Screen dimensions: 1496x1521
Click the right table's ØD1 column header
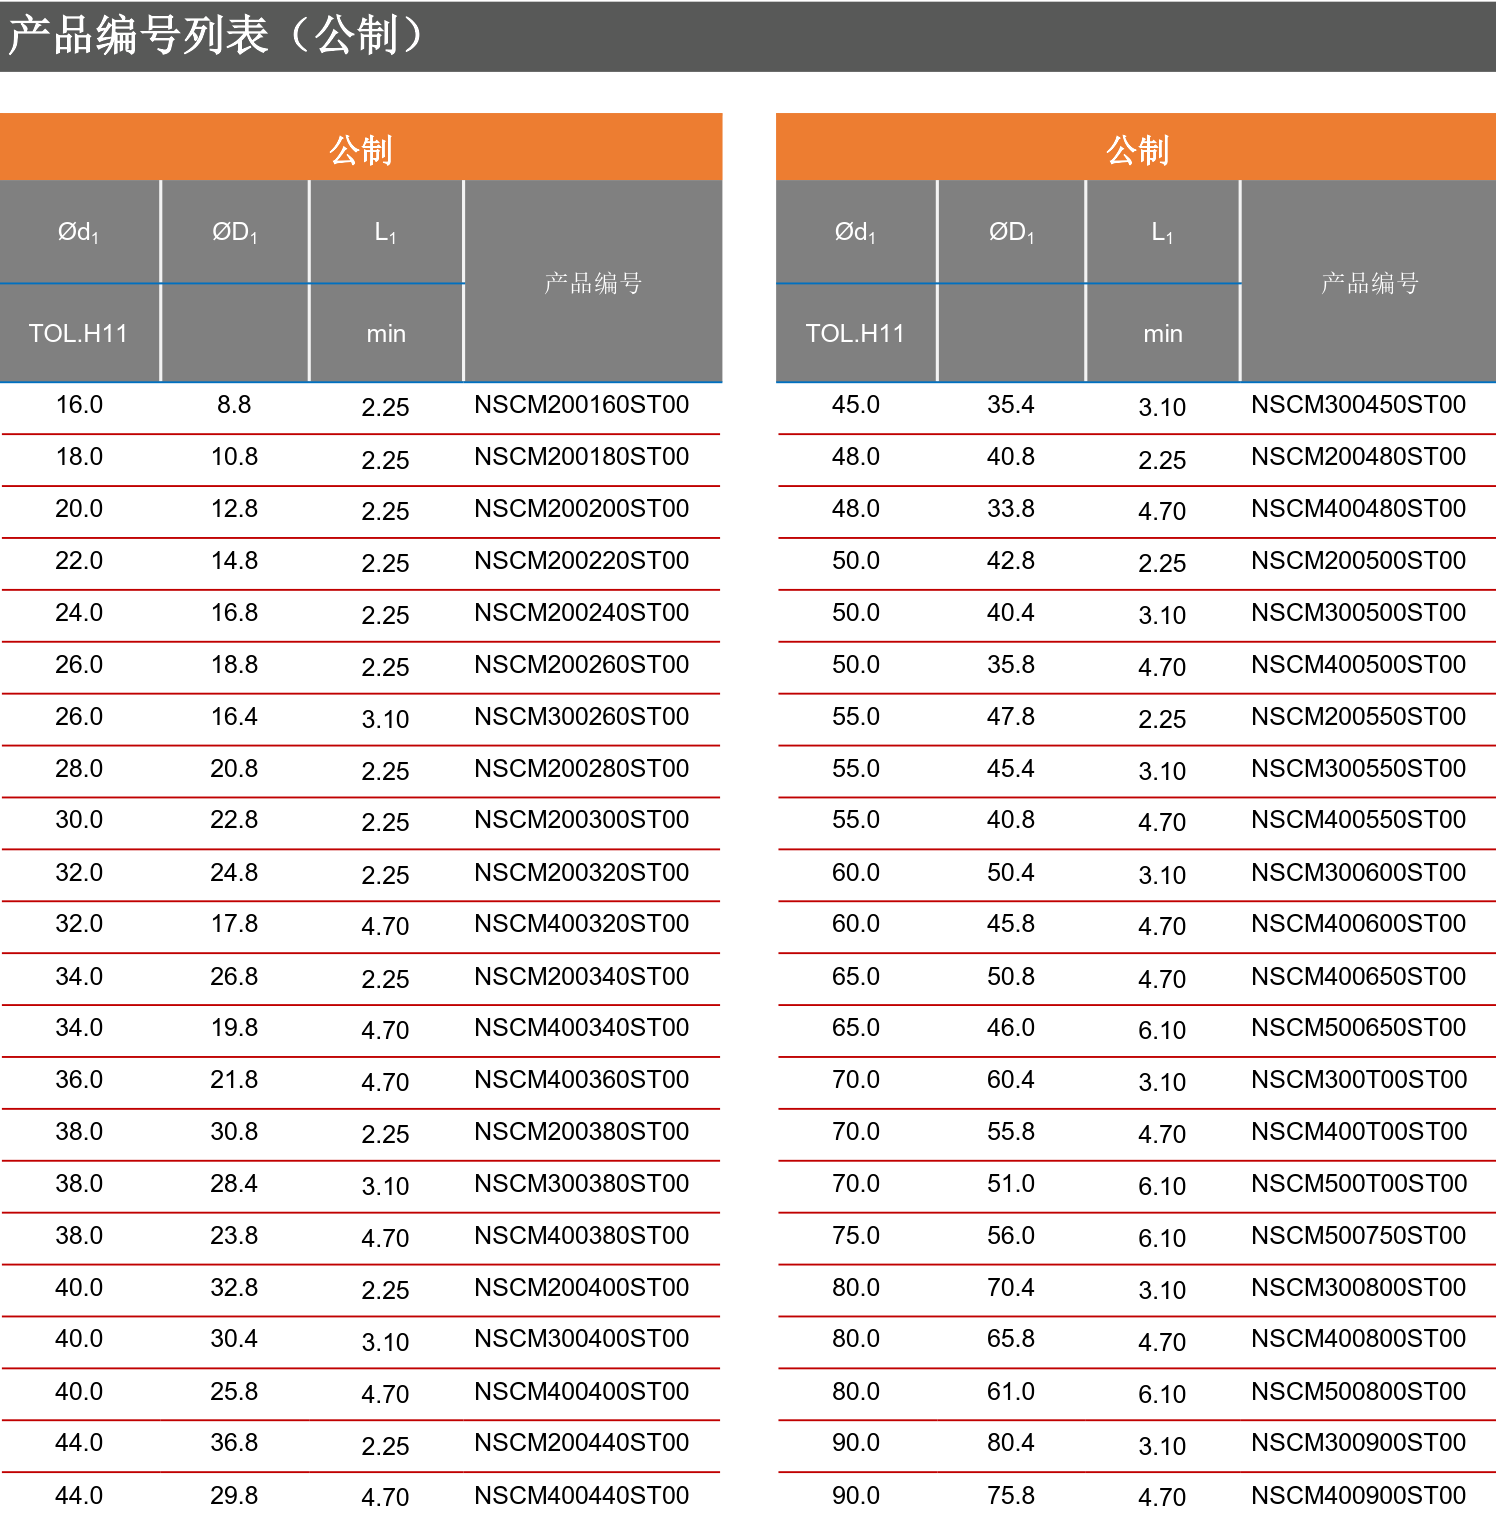[1011, 232]
